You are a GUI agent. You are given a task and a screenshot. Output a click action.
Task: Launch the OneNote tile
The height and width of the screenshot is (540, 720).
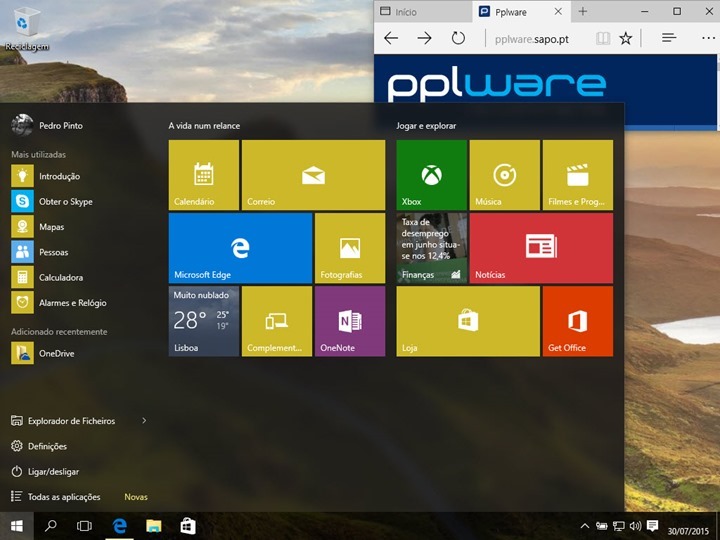pos(350,321)
